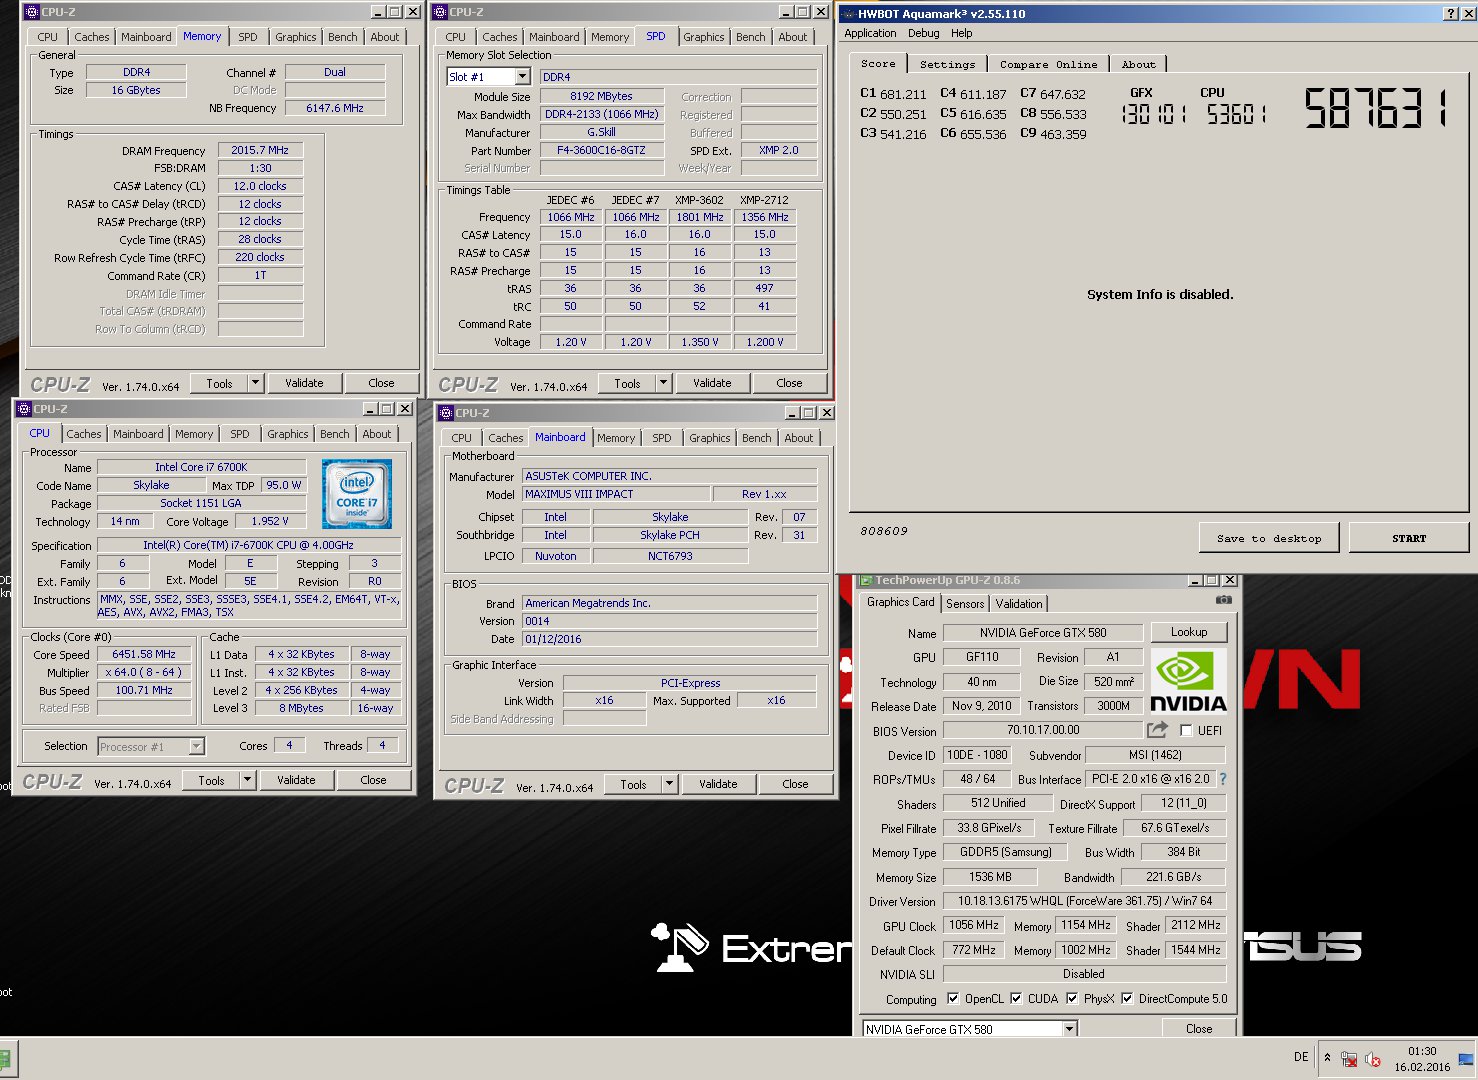
Task: Click the Show Desktop button on the taskbar
Action: 1467,1059
